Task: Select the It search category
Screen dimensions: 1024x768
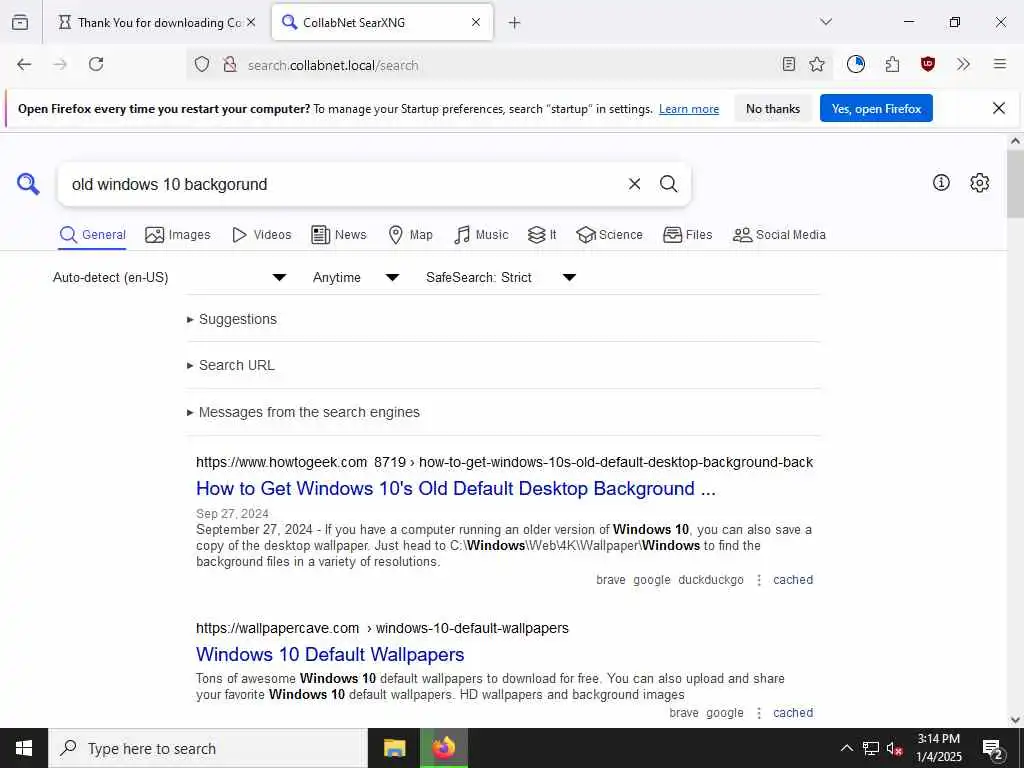Action: tap(542, 234)
